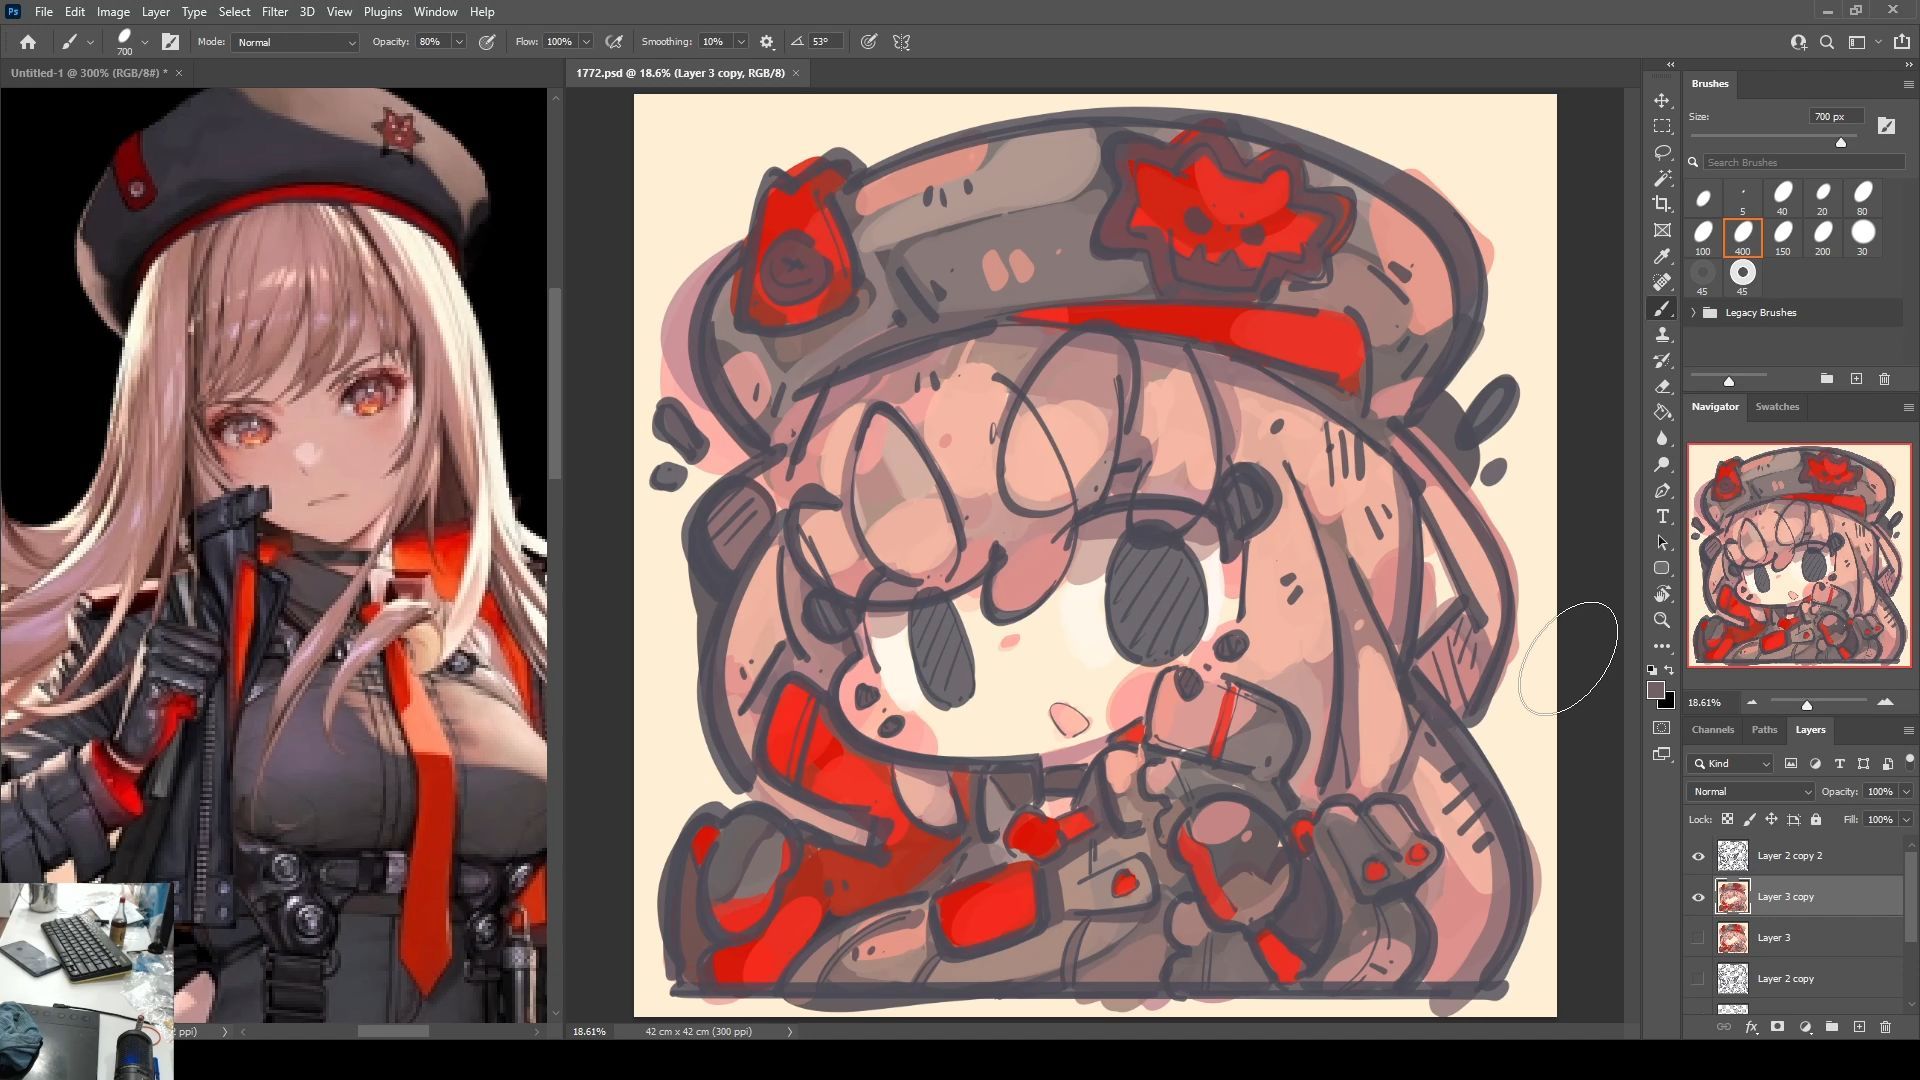Select the Hand tool

tap(1662, 594)
